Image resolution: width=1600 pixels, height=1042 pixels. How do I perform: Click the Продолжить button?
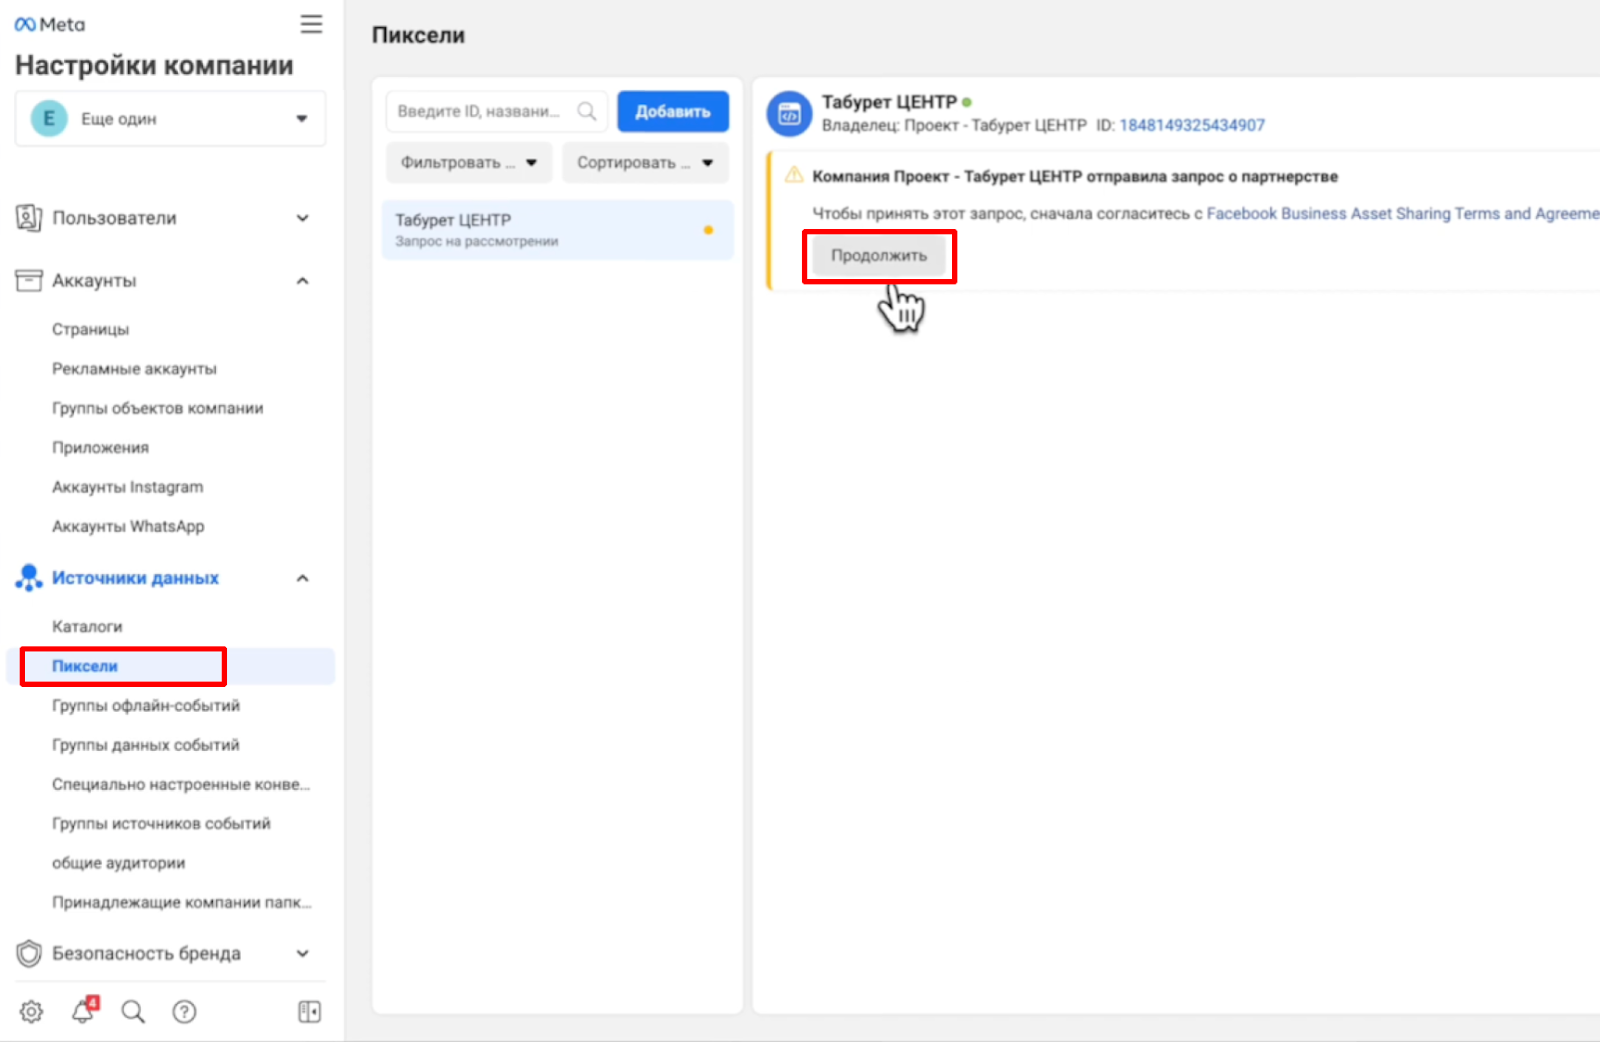[x=879, y=255]
